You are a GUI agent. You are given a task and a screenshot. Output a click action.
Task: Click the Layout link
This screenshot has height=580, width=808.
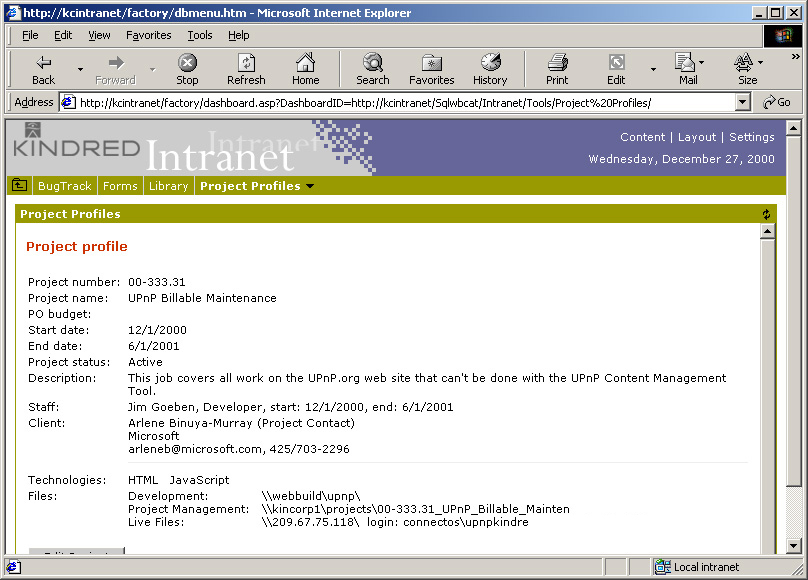click(x=697, y=137)
